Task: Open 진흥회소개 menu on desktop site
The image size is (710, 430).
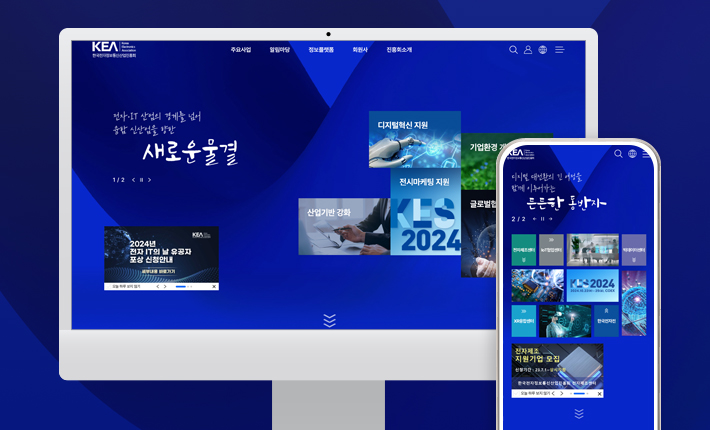Action: click(x=399, y=50)
